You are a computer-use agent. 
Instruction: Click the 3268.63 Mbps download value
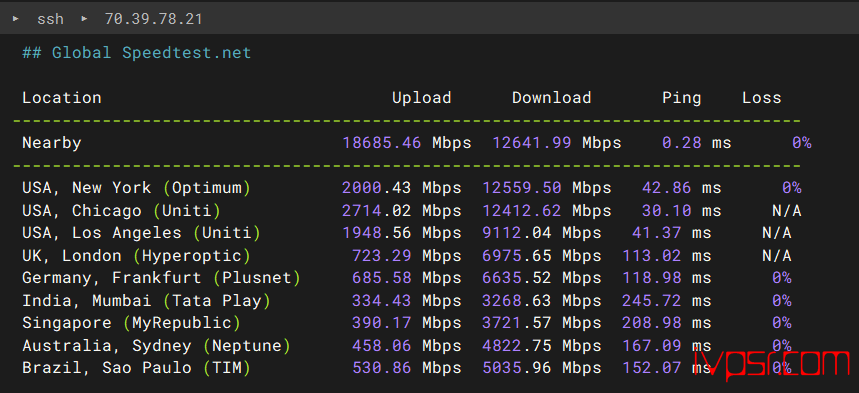pyautogui.click(x=542, y=300)
